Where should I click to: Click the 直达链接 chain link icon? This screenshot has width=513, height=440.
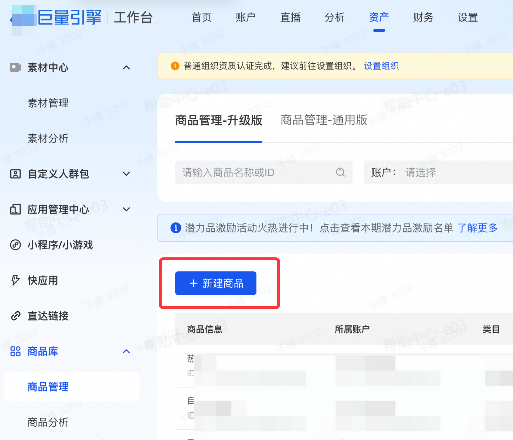[x=15, y=315]
